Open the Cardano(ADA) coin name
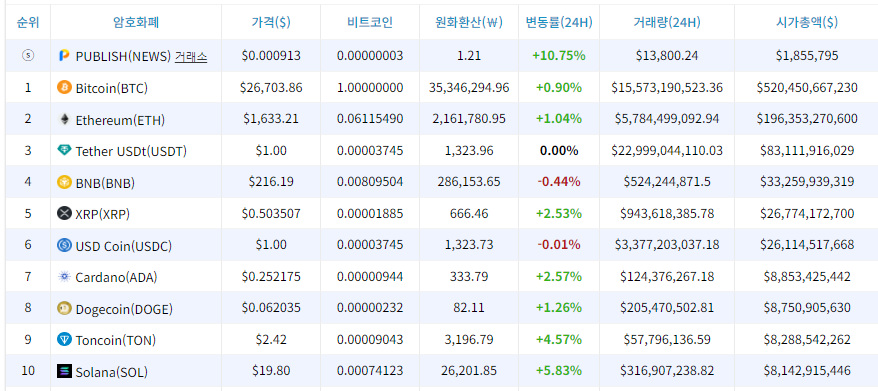The width and height of the screenshot is (878, 391). (116, 277)
